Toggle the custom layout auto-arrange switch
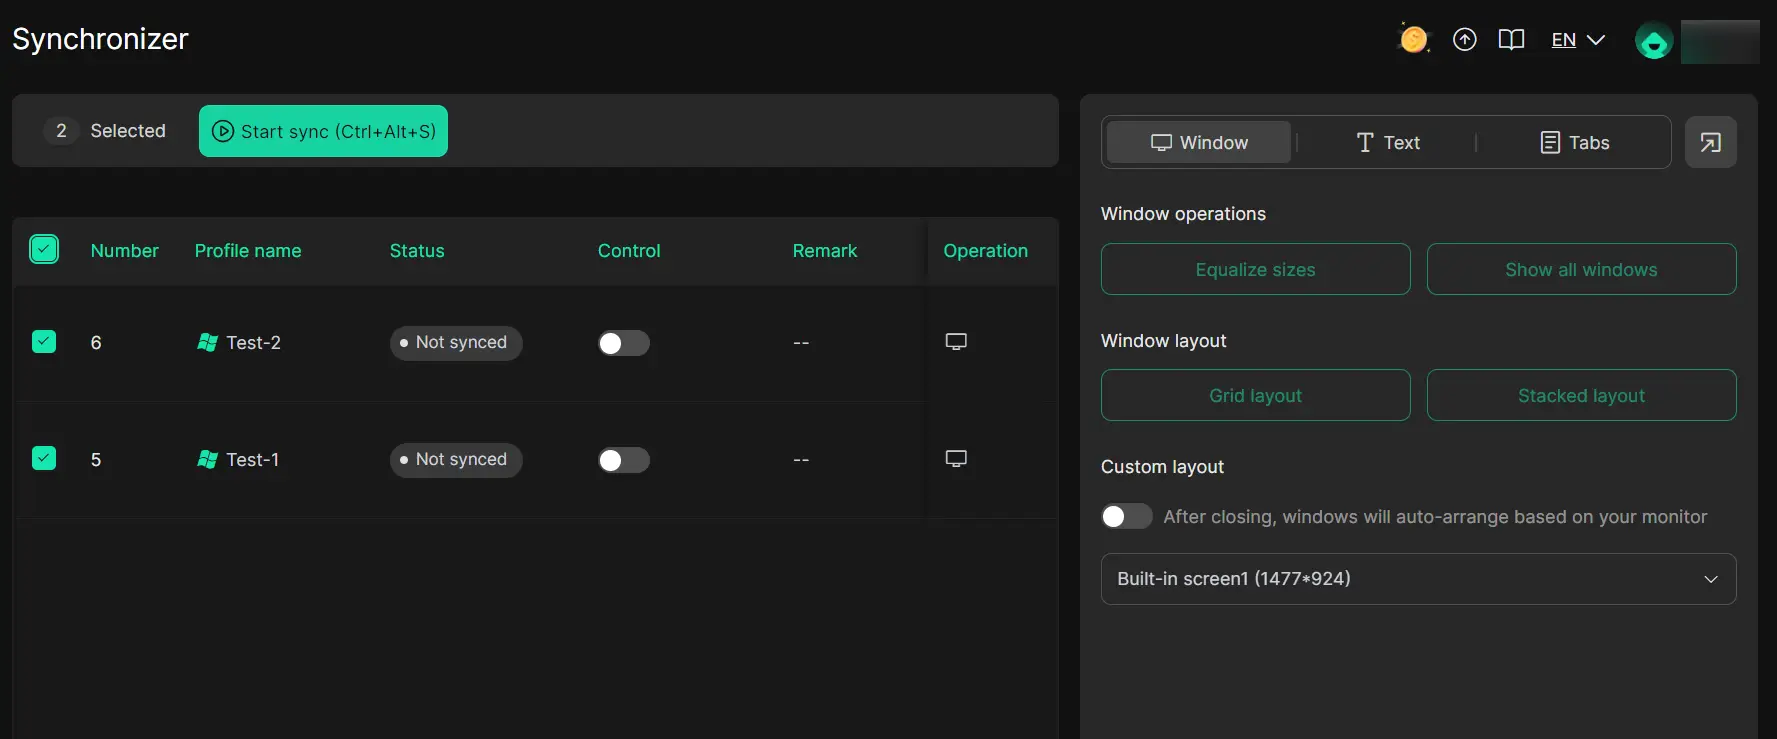 [x=1126, y=516]
